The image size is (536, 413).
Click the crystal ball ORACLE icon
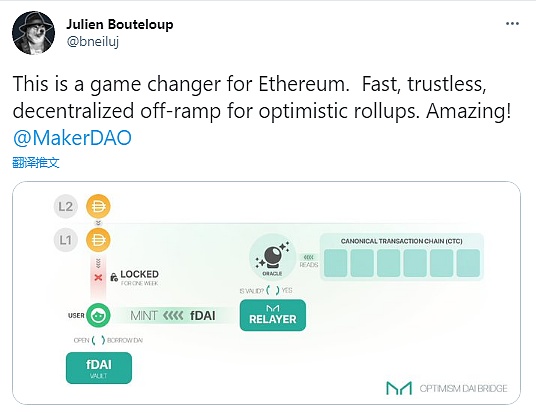click(272, 256)
